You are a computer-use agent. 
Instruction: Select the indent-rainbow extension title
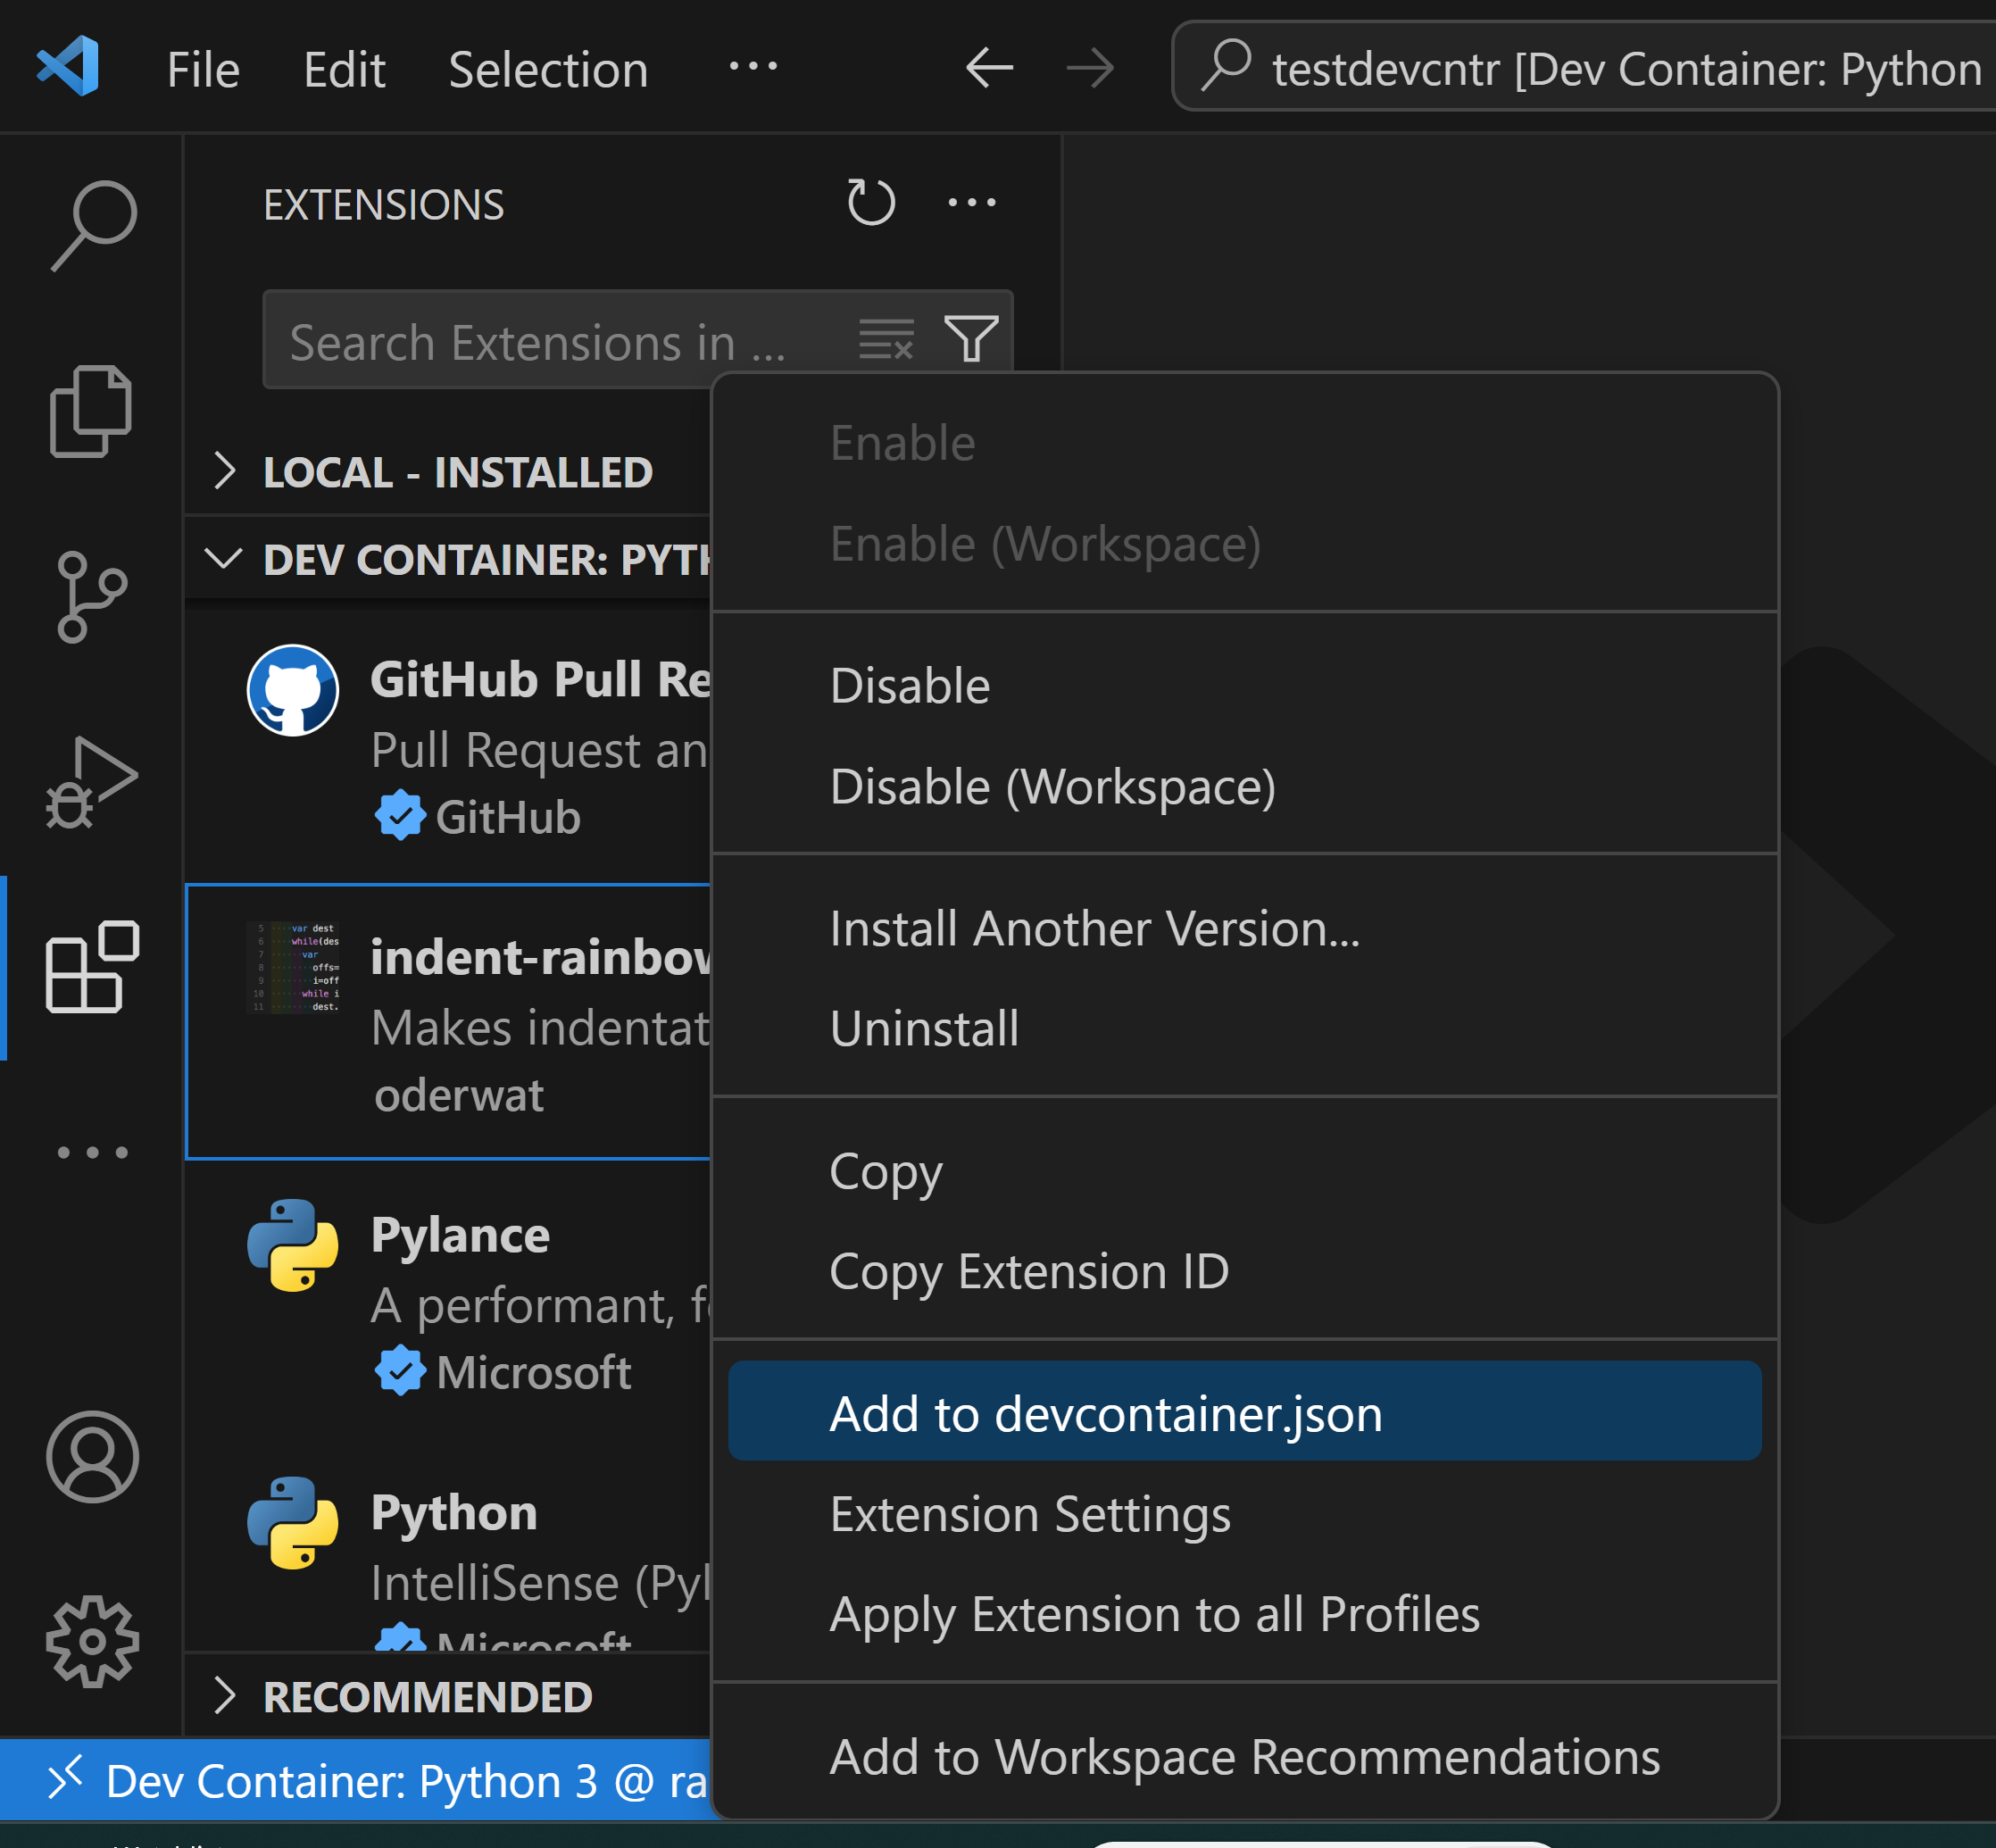click(540, 957)
